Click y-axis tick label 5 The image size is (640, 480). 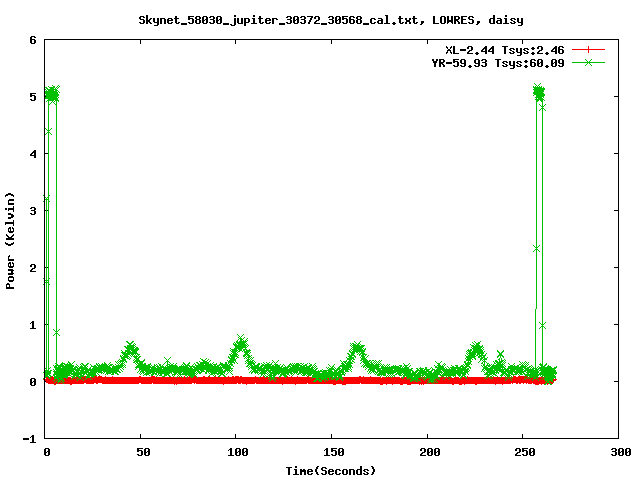(33, 97)
